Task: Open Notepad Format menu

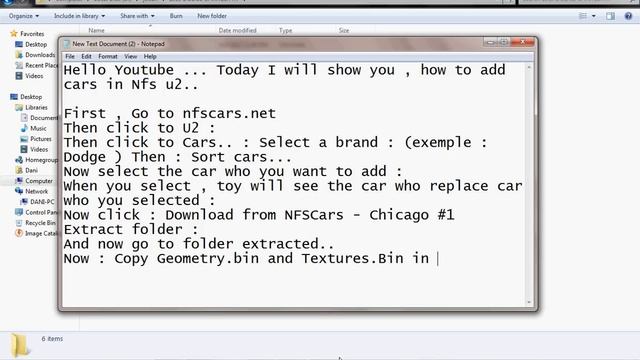Action: 108,56
